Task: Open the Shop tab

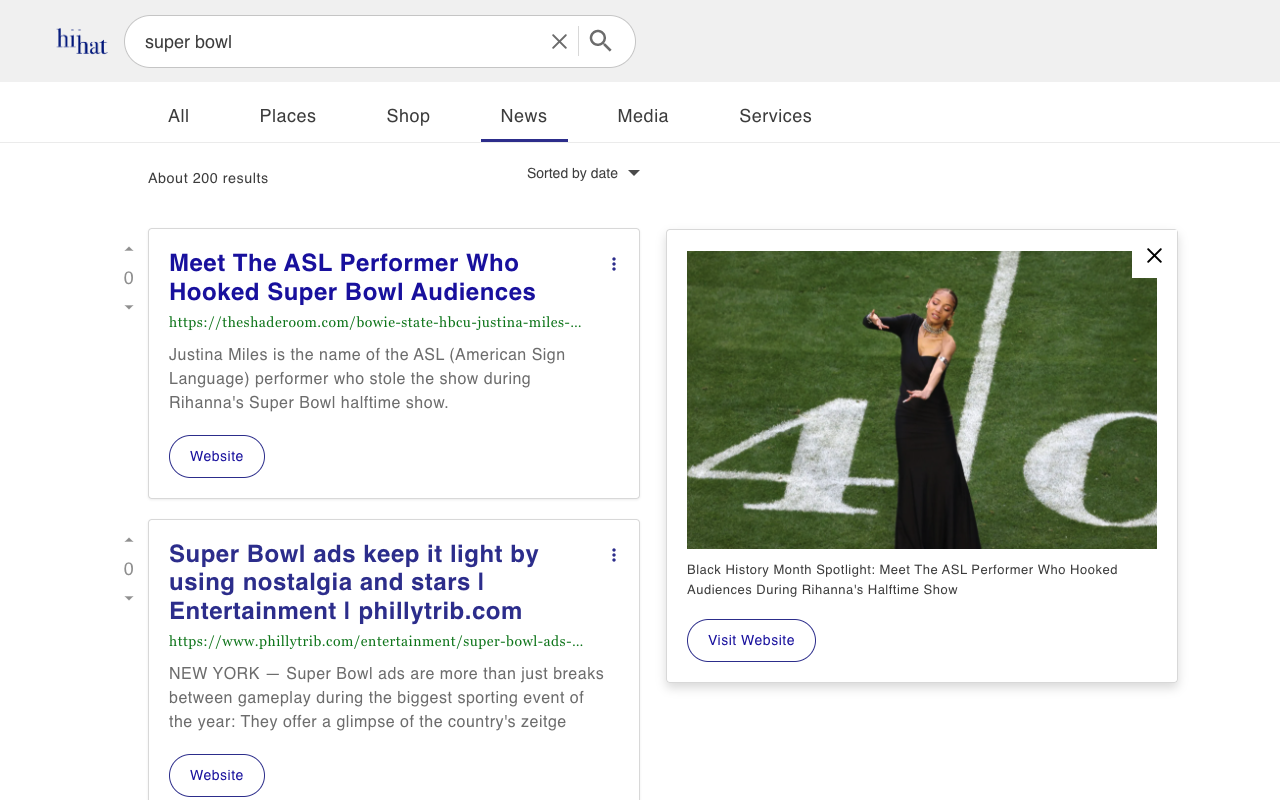Action: (x=408, y=116)
